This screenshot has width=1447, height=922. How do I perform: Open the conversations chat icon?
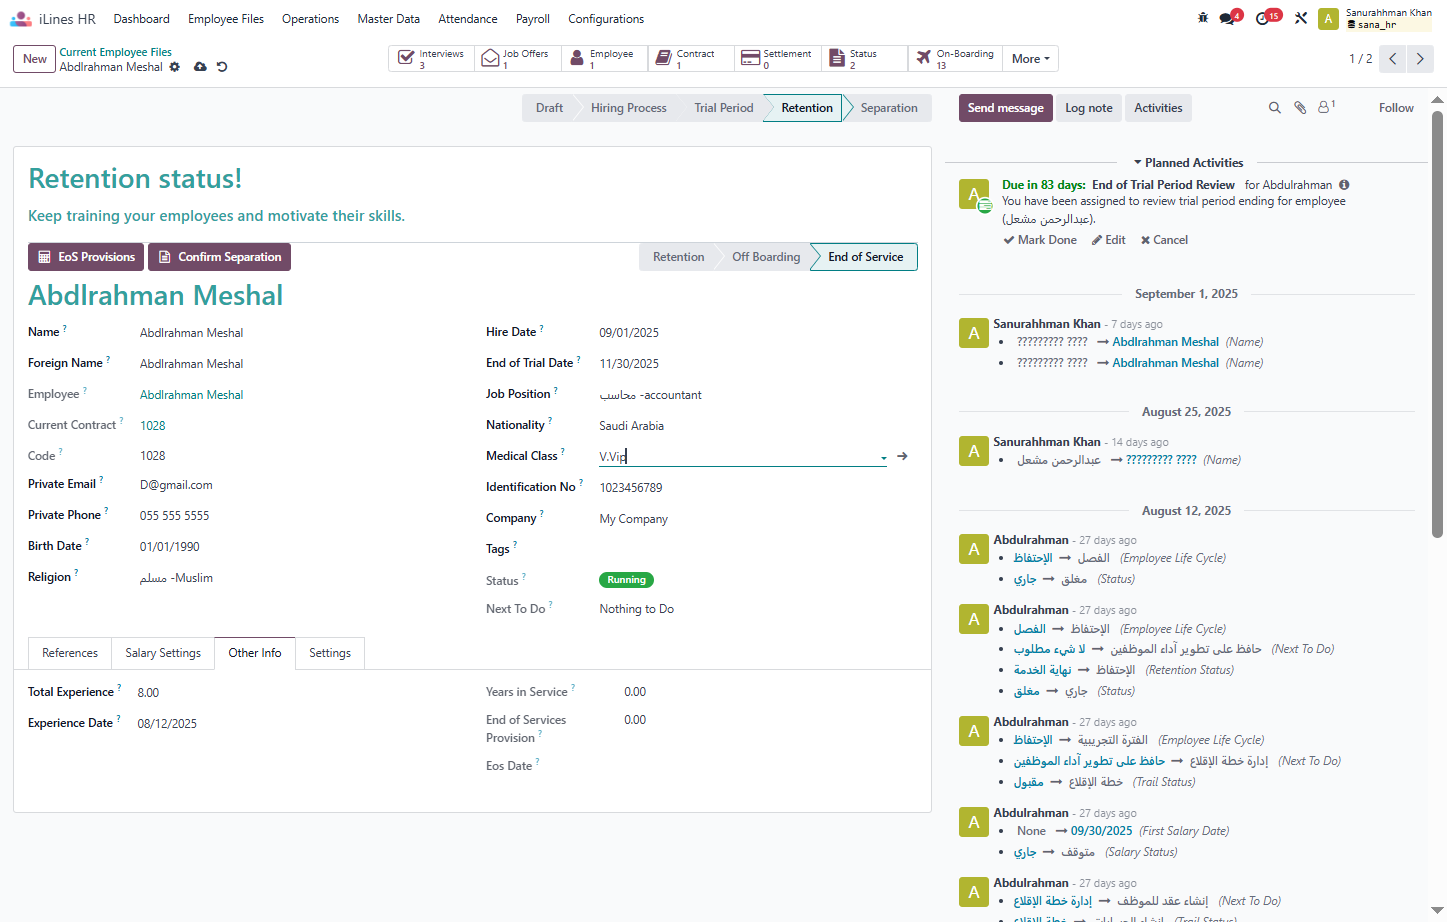1228,18
